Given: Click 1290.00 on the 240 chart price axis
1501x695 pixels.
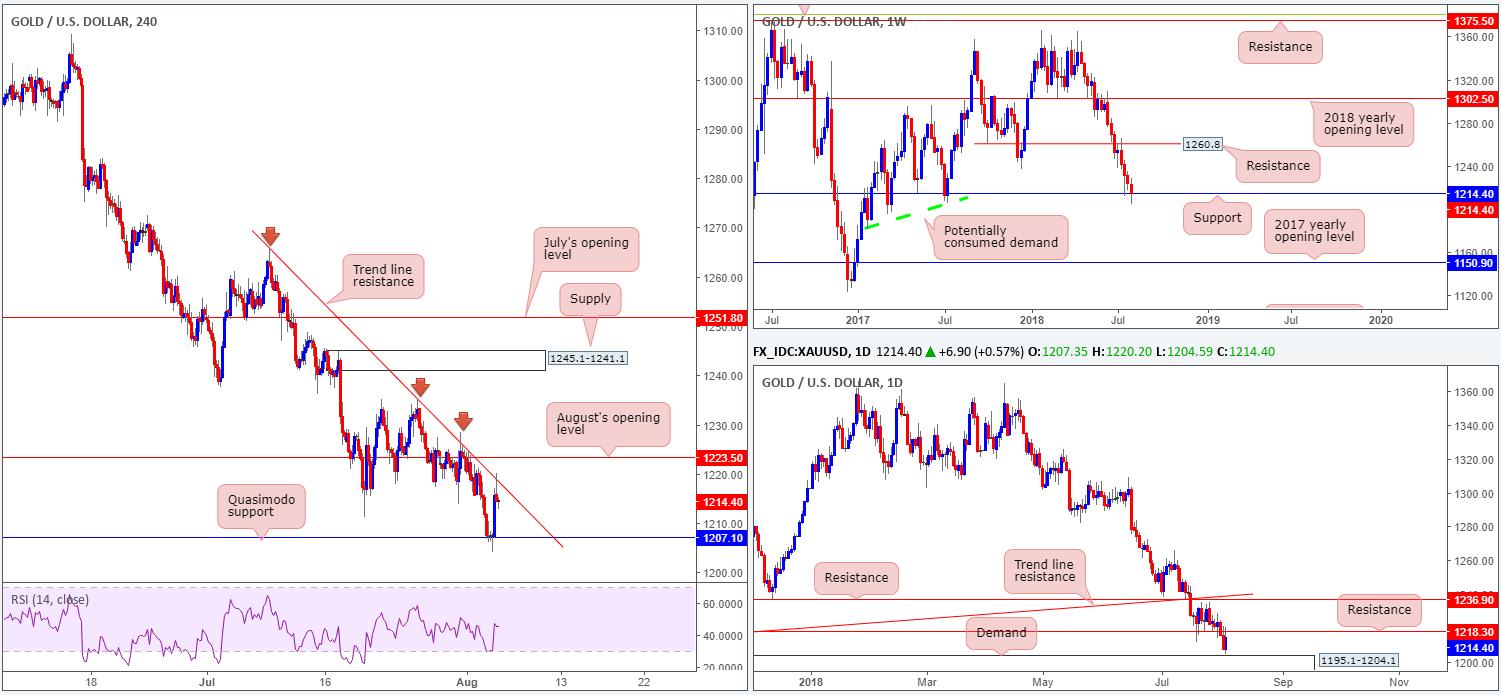Looking at the screenshot, I should click(722, 130).
